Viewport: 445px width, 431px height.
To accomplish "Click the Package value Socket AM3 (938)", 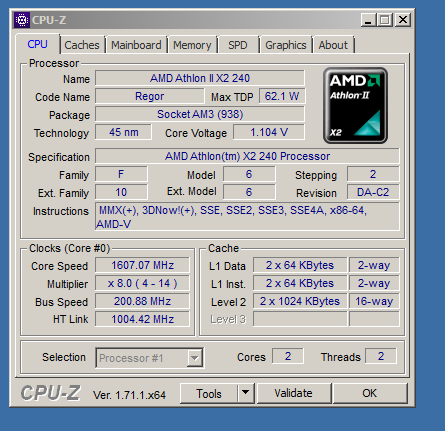I will (200, 114).
